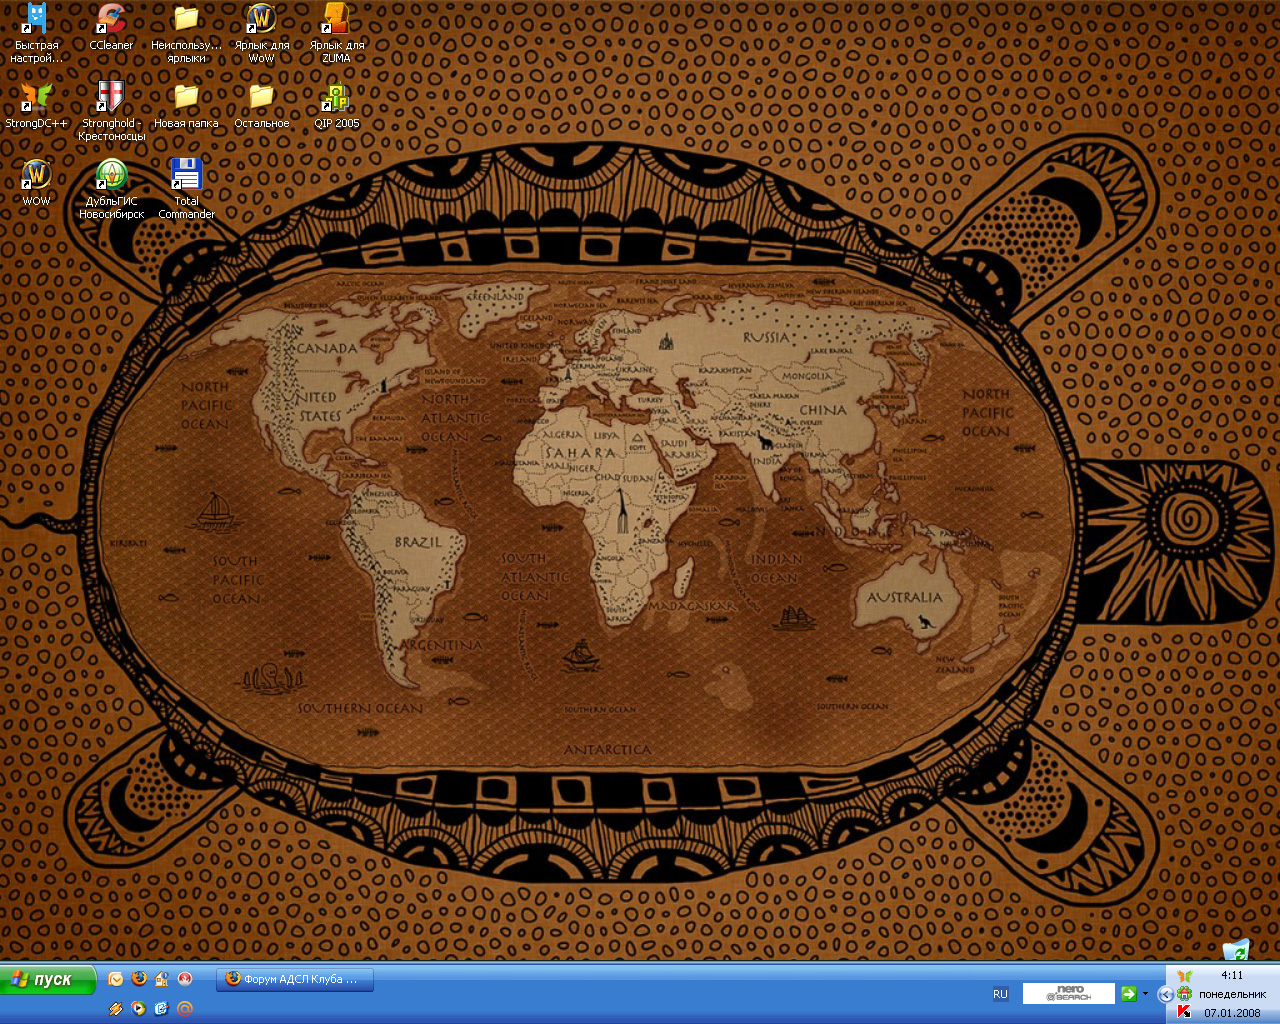Expand the Nero Search dropdown arrow

click(x=1145, y=994)
